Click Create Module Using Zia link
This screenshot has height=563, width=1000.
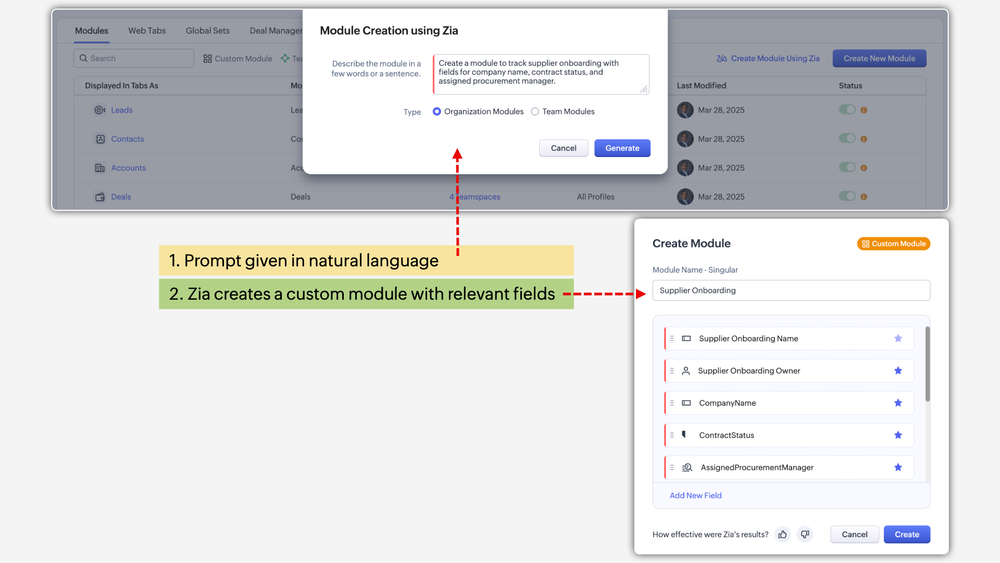pyautogui.click(x=775, y=58)
